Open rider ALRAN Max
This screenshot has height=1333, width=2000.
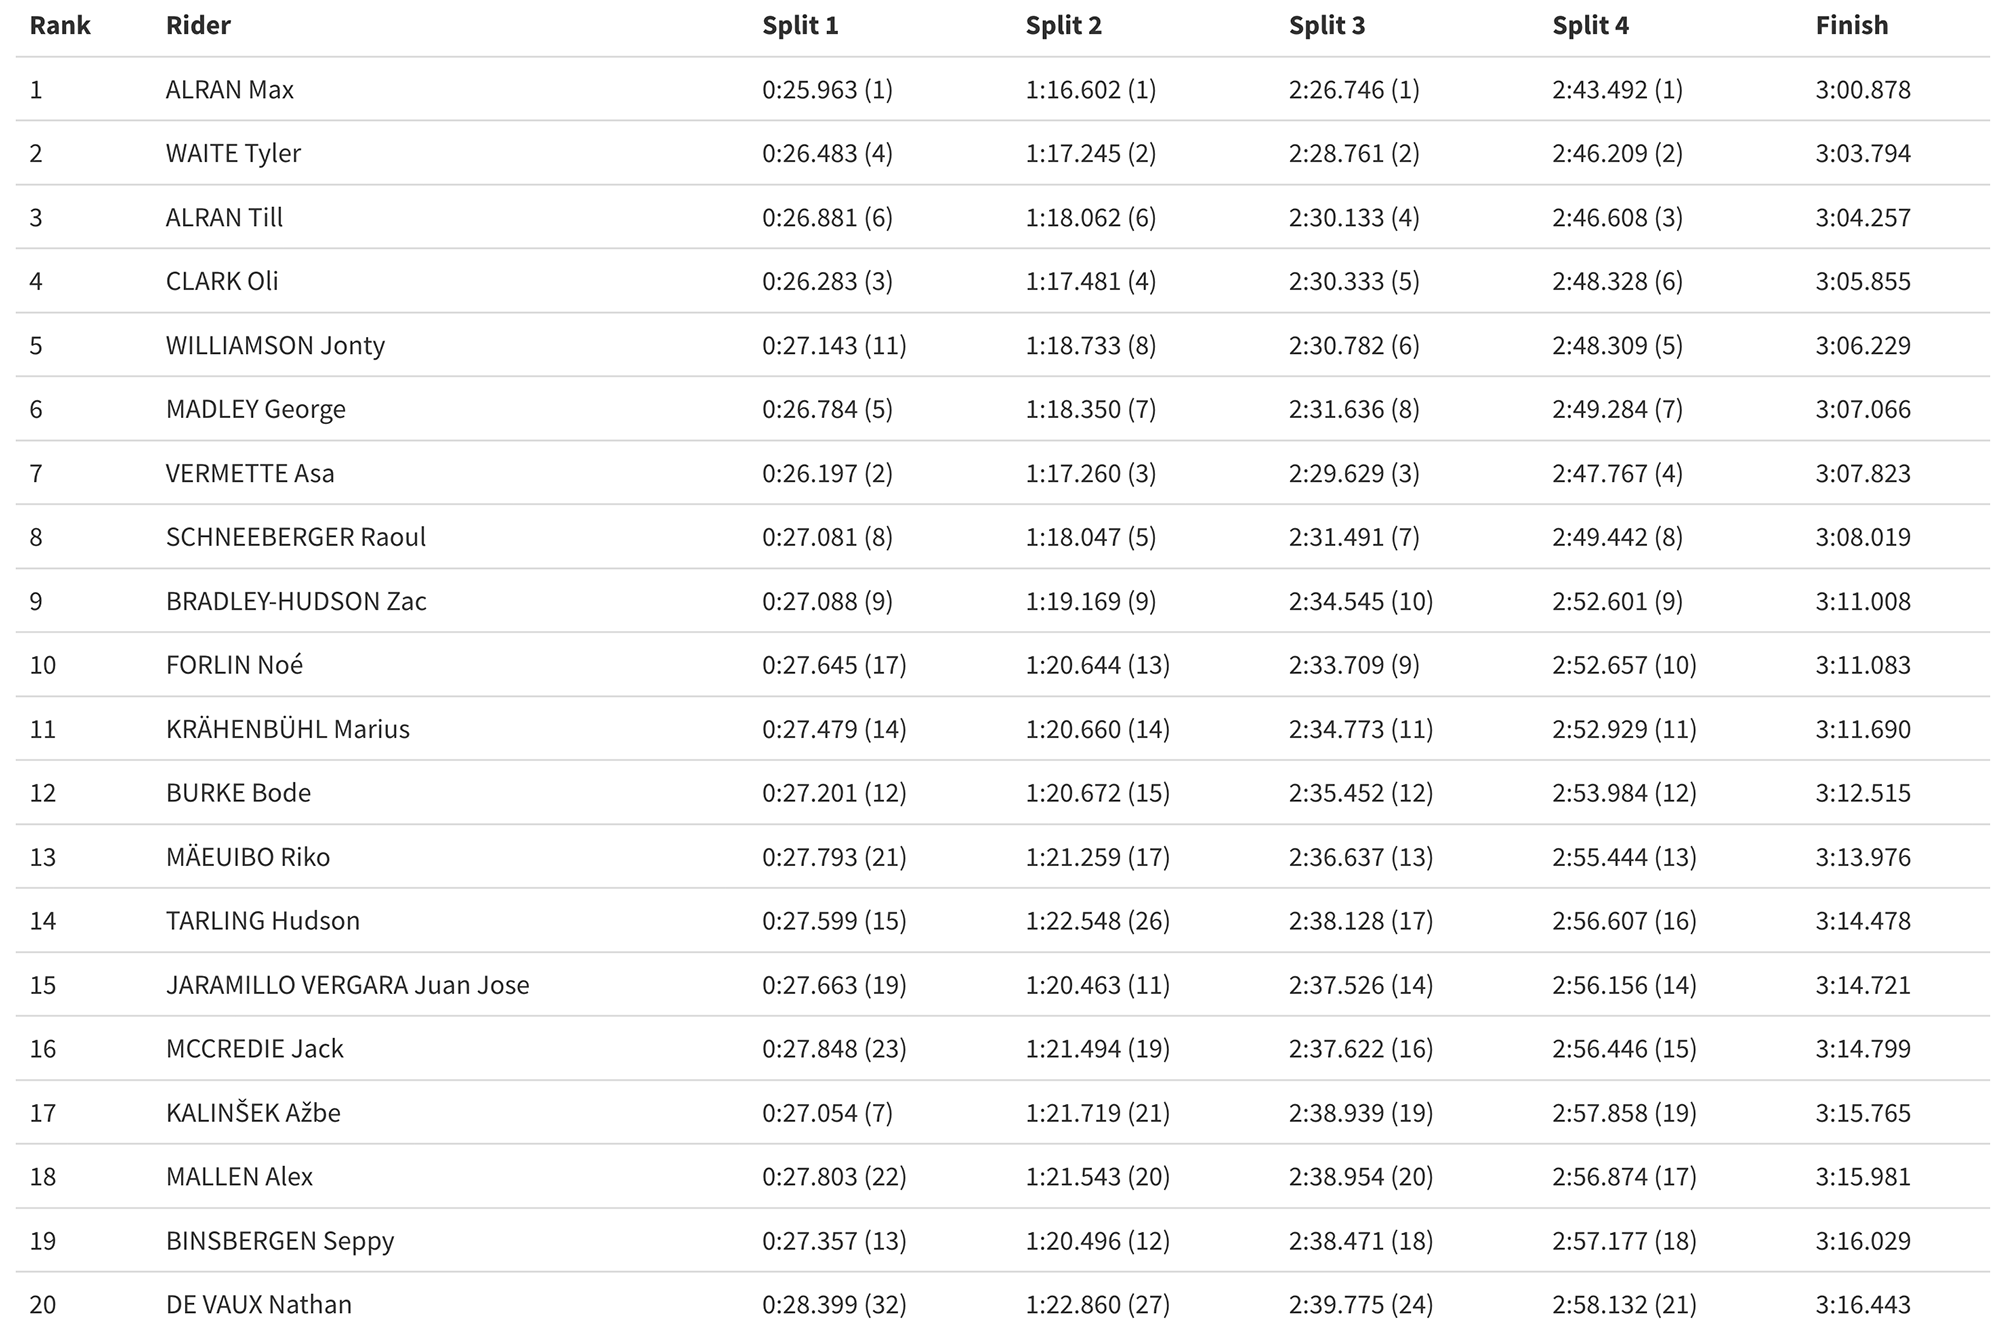[x=230, y=89]
